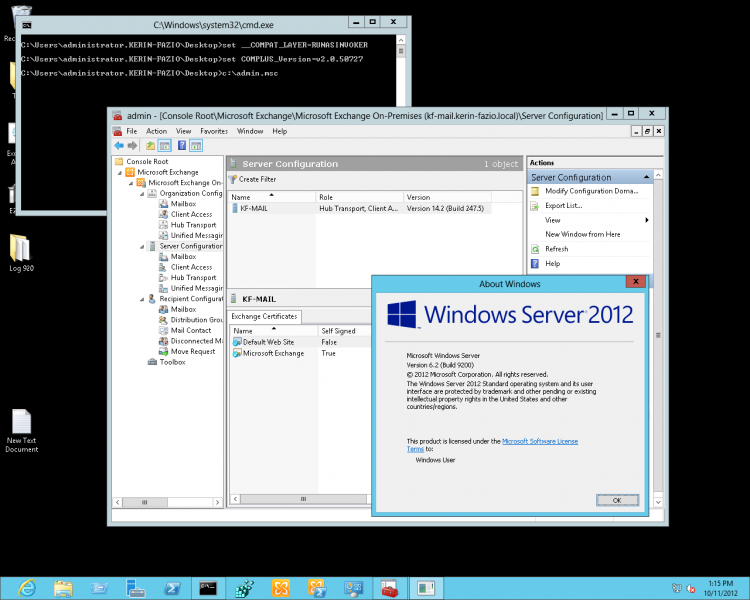Open Help menu in menu bar
Image resolution: width=750 pixels, height=600 pixels.
280,131
